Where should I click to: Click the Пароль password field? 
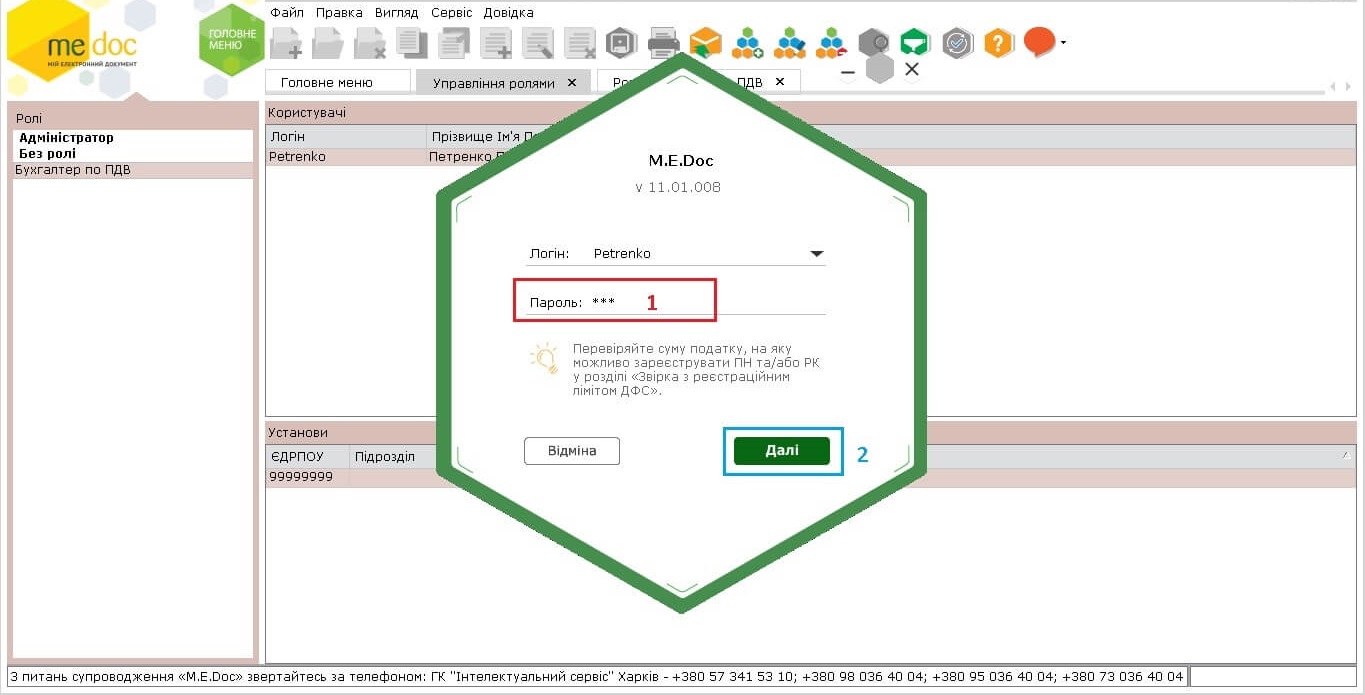(706, 302)
